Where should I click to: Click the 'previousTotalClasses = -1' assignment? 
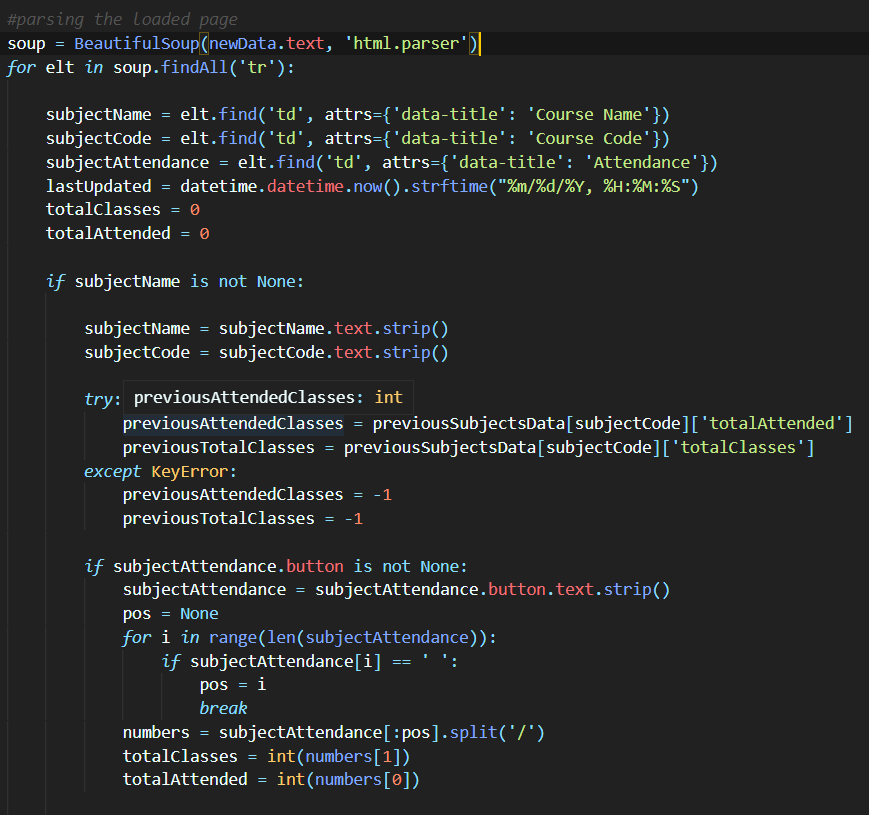coord(242,519)
